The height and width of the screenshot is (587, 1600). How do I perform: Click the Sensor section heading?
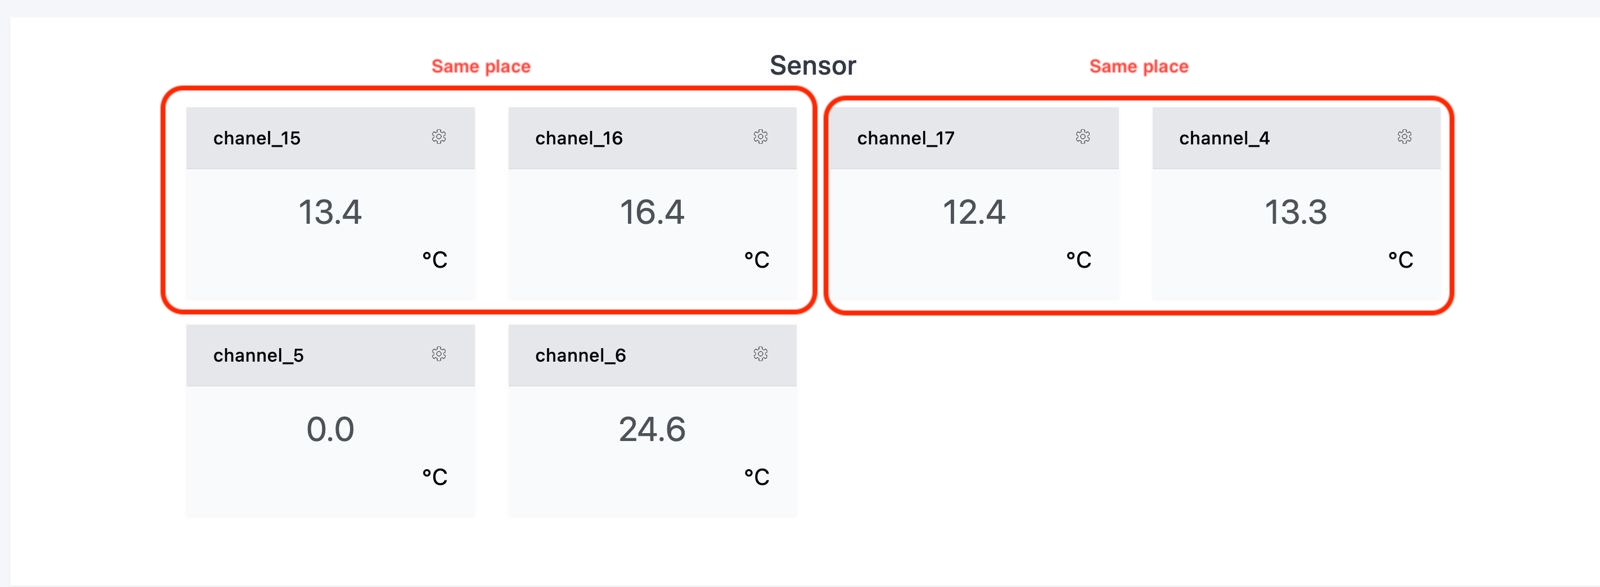pos(813,66)
